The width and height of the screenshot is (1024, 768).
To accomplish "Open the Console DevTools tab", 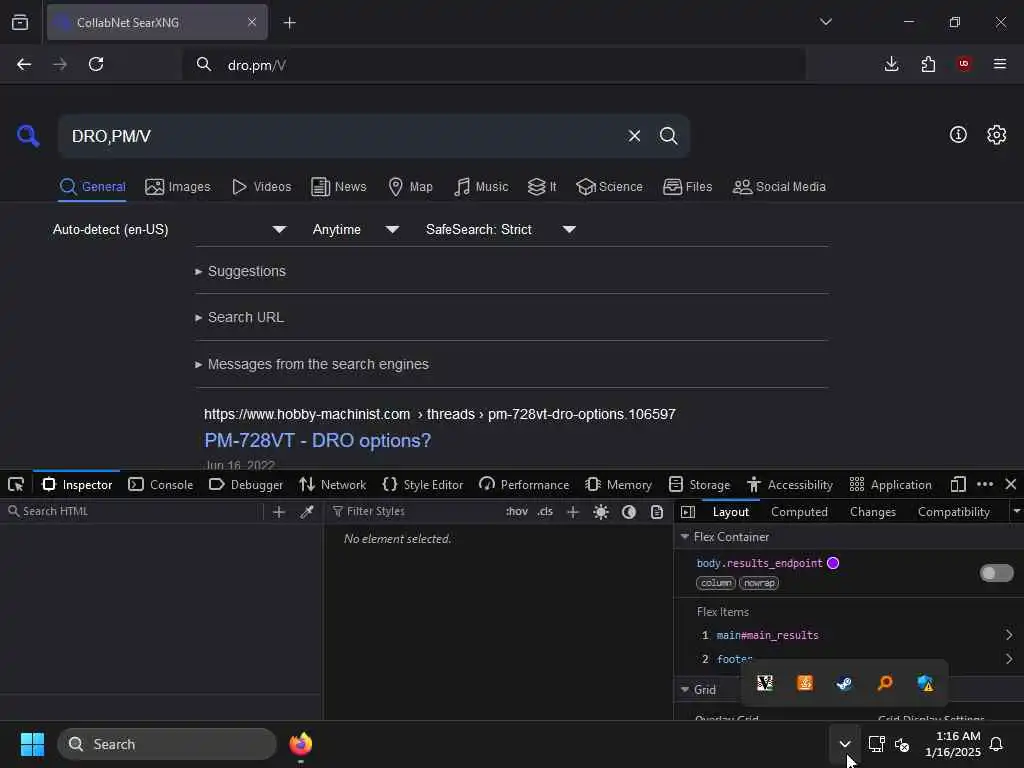I will (x=161, y=485).
